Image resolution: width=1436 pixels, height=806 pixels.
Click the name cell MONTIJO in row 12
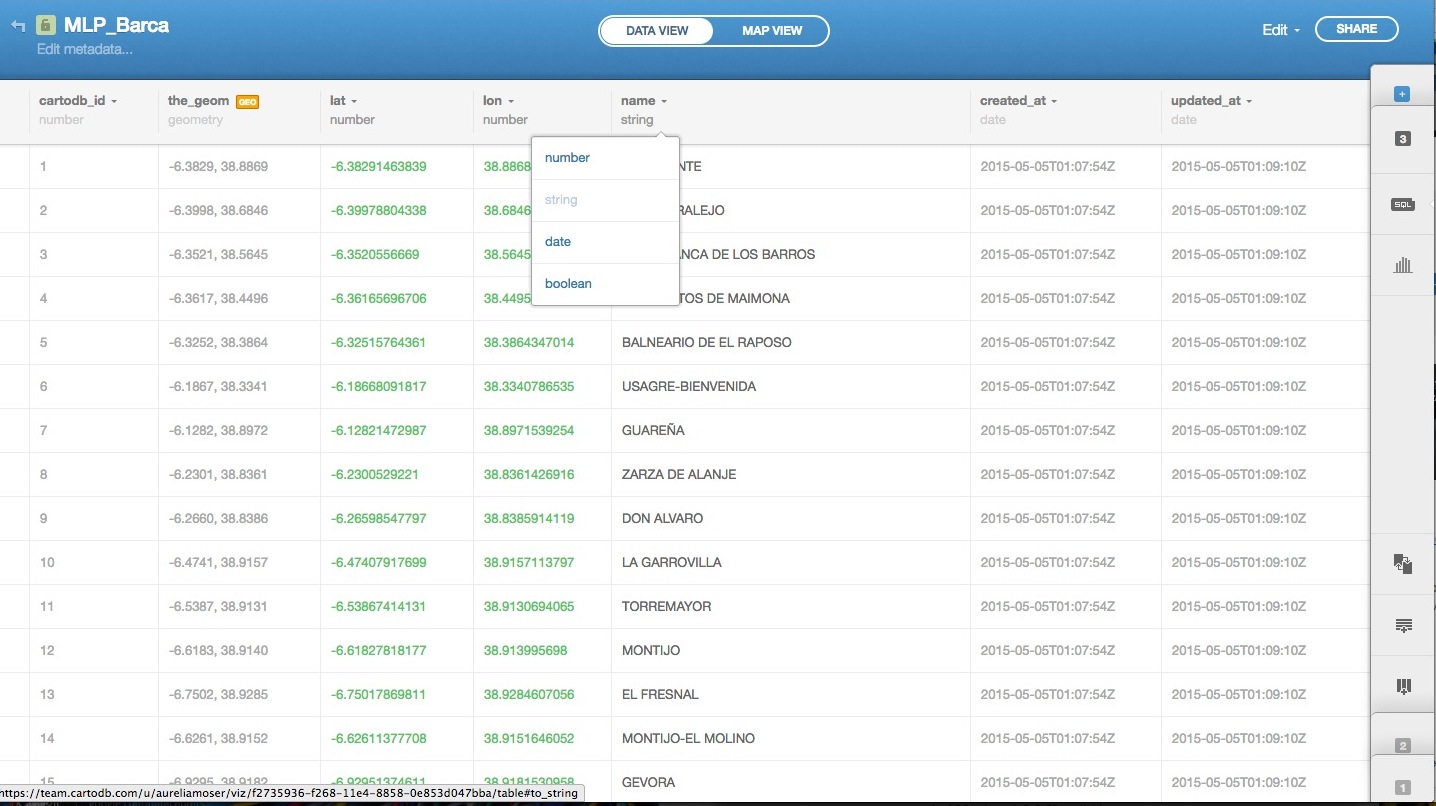coord(651,651)
